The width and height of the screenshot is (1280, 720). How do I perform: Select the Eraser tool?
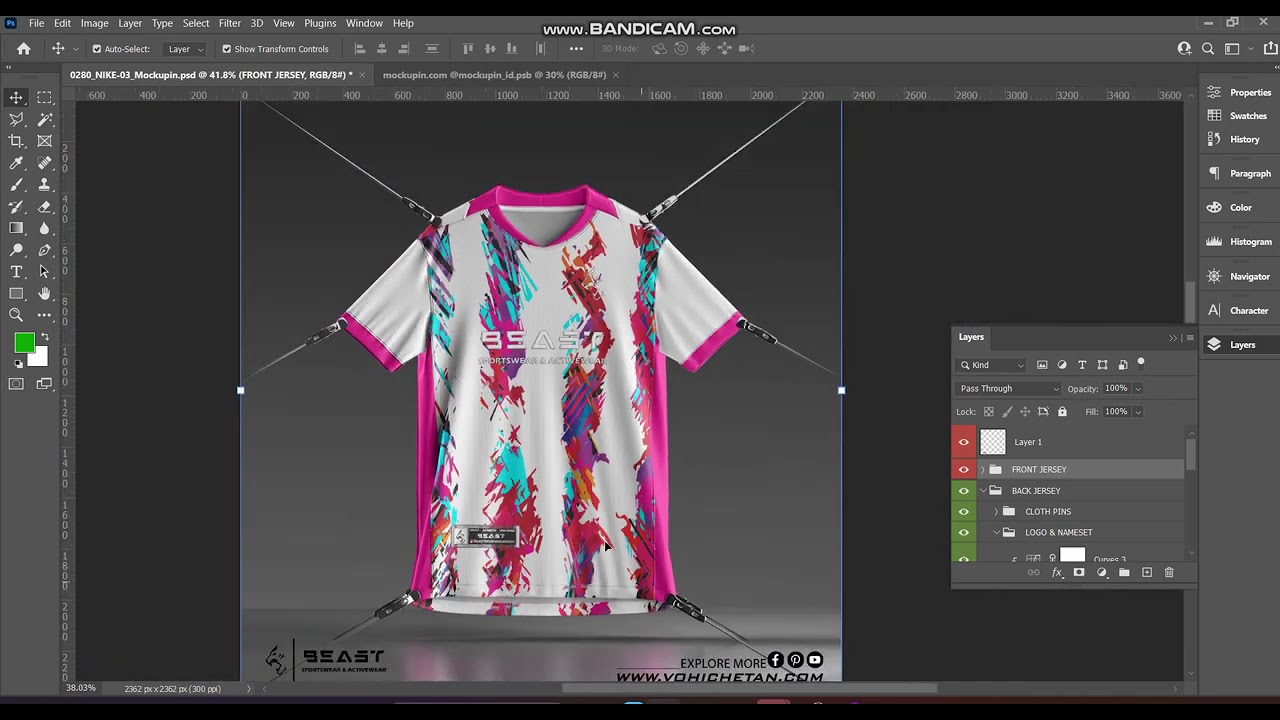45,207
